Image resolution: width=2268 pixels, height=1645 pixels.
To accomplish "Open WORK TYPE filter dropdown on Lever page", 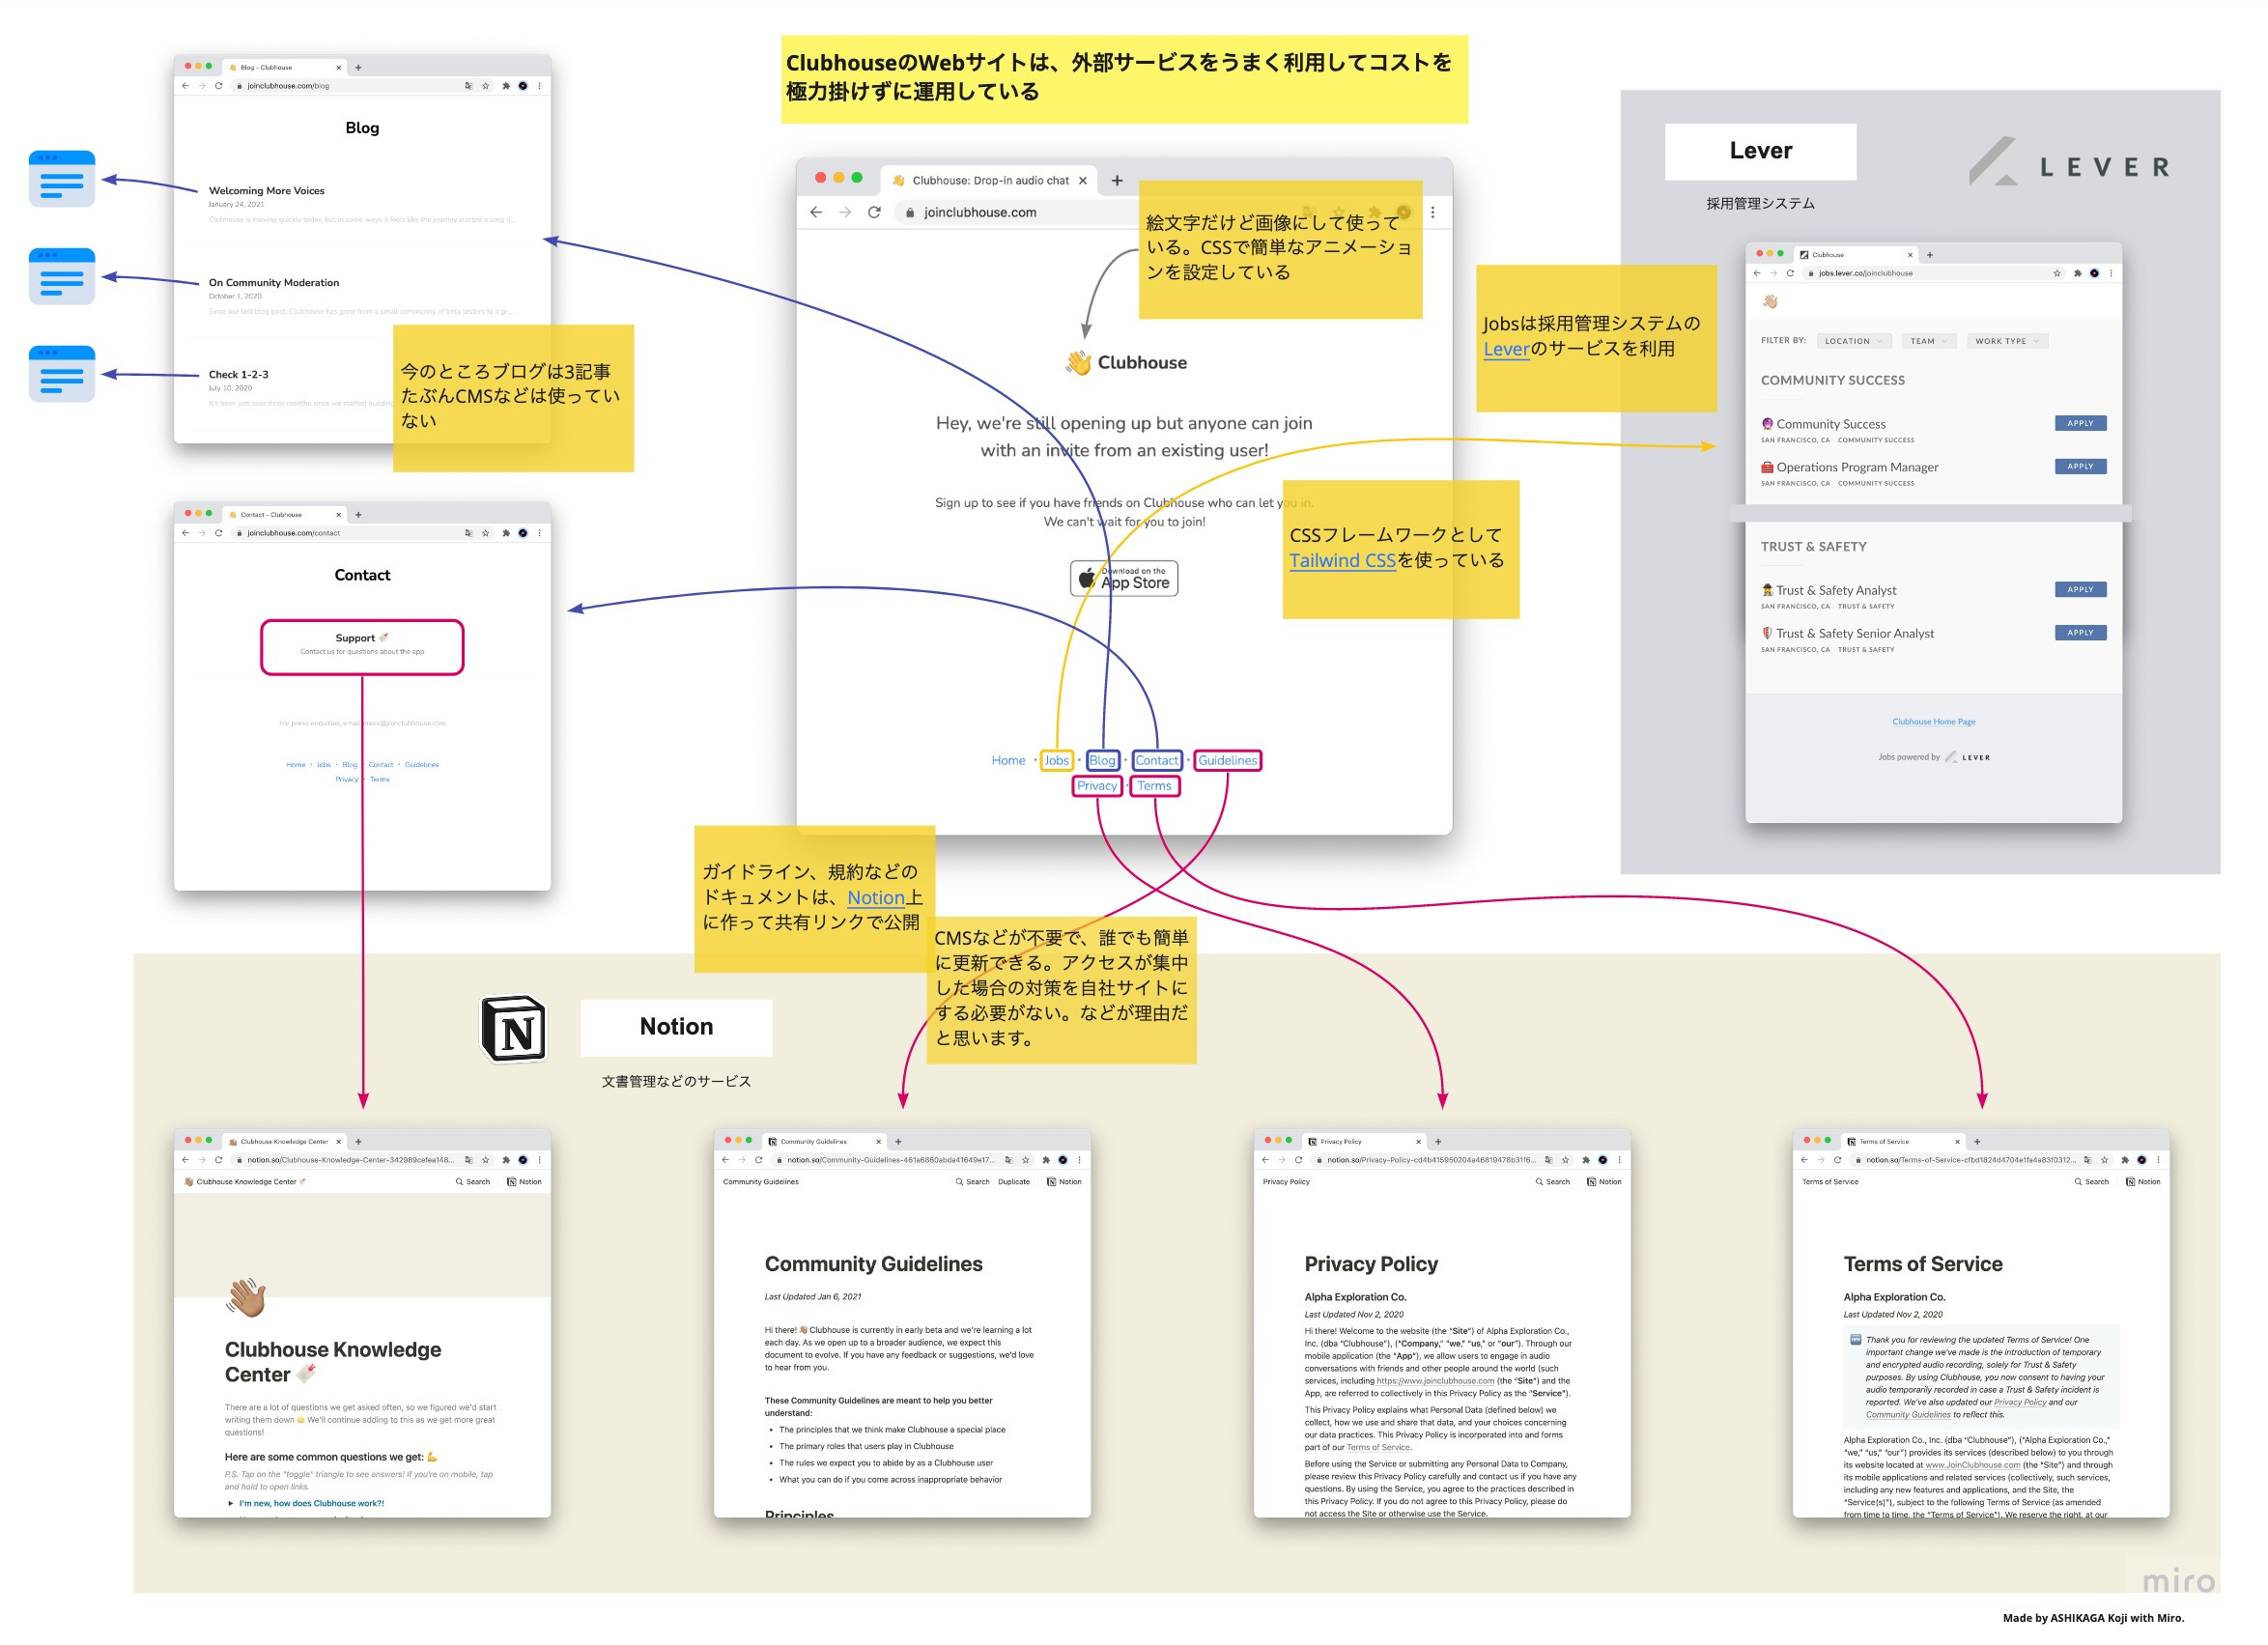I will (x=2006, y=341).
